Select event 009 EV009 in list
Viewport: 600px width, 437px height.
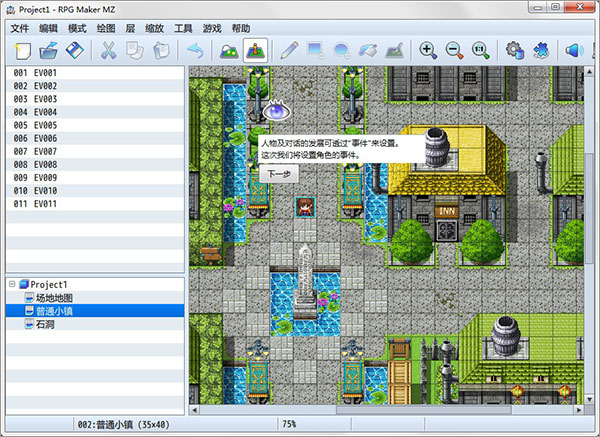tap(95, 178)
